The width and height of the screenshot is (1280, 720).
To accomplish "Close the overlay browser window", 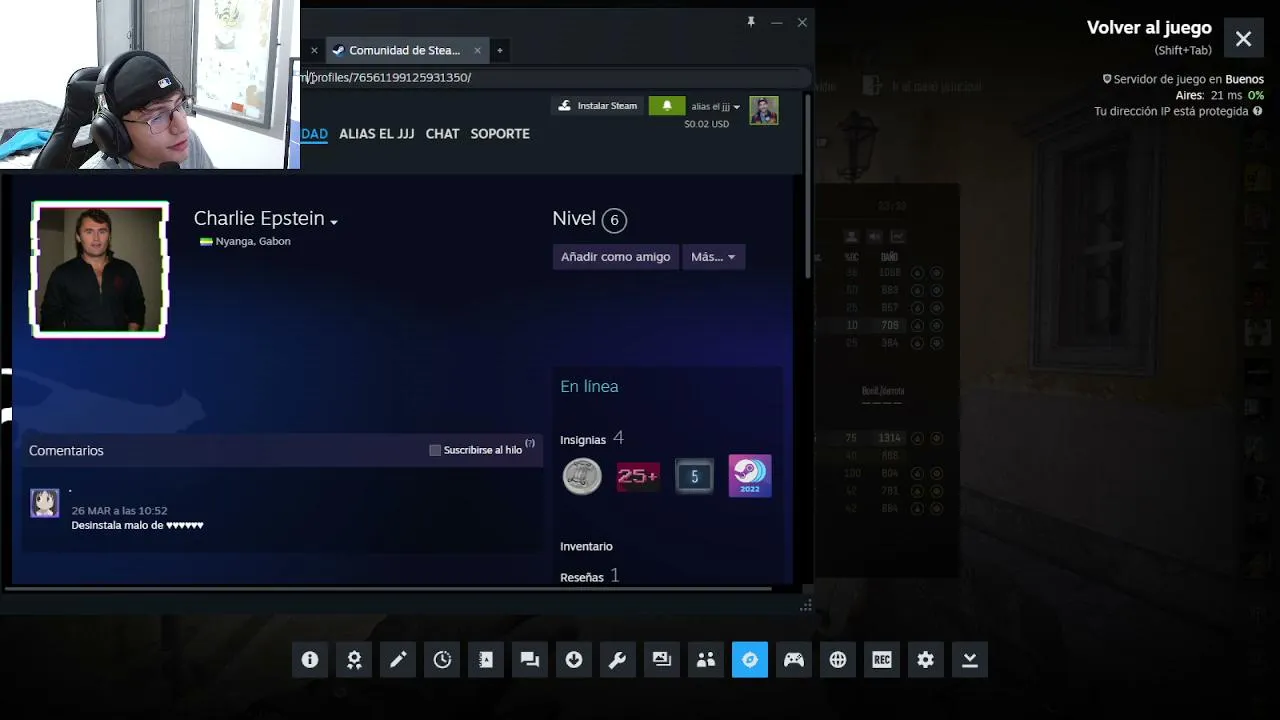I will pos(802,22).
